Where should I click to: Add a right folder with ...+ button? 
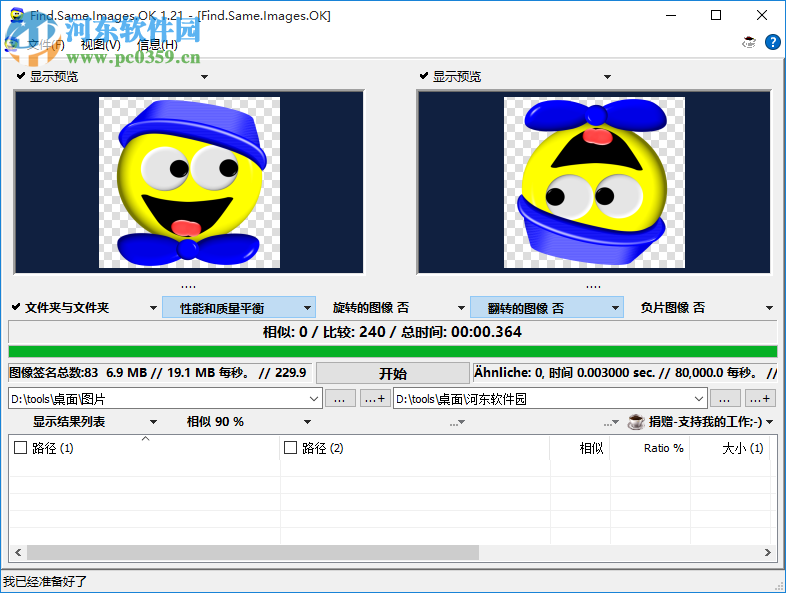click(x=760, y=399)
